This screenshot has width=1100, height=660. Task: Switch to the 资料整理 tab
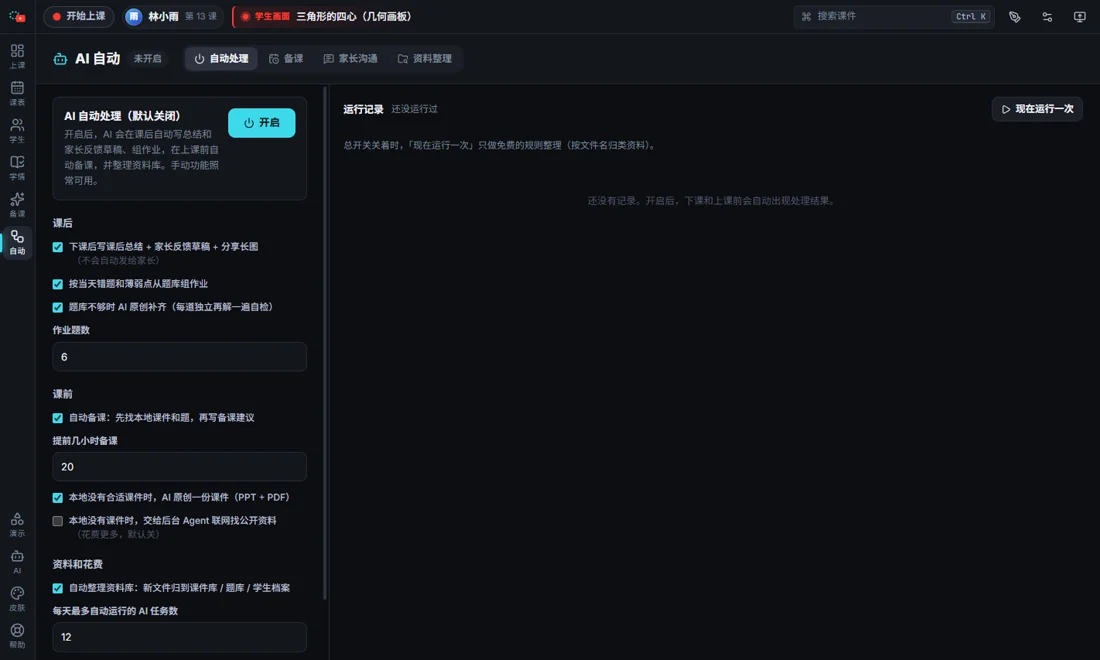tap(424, 59)
